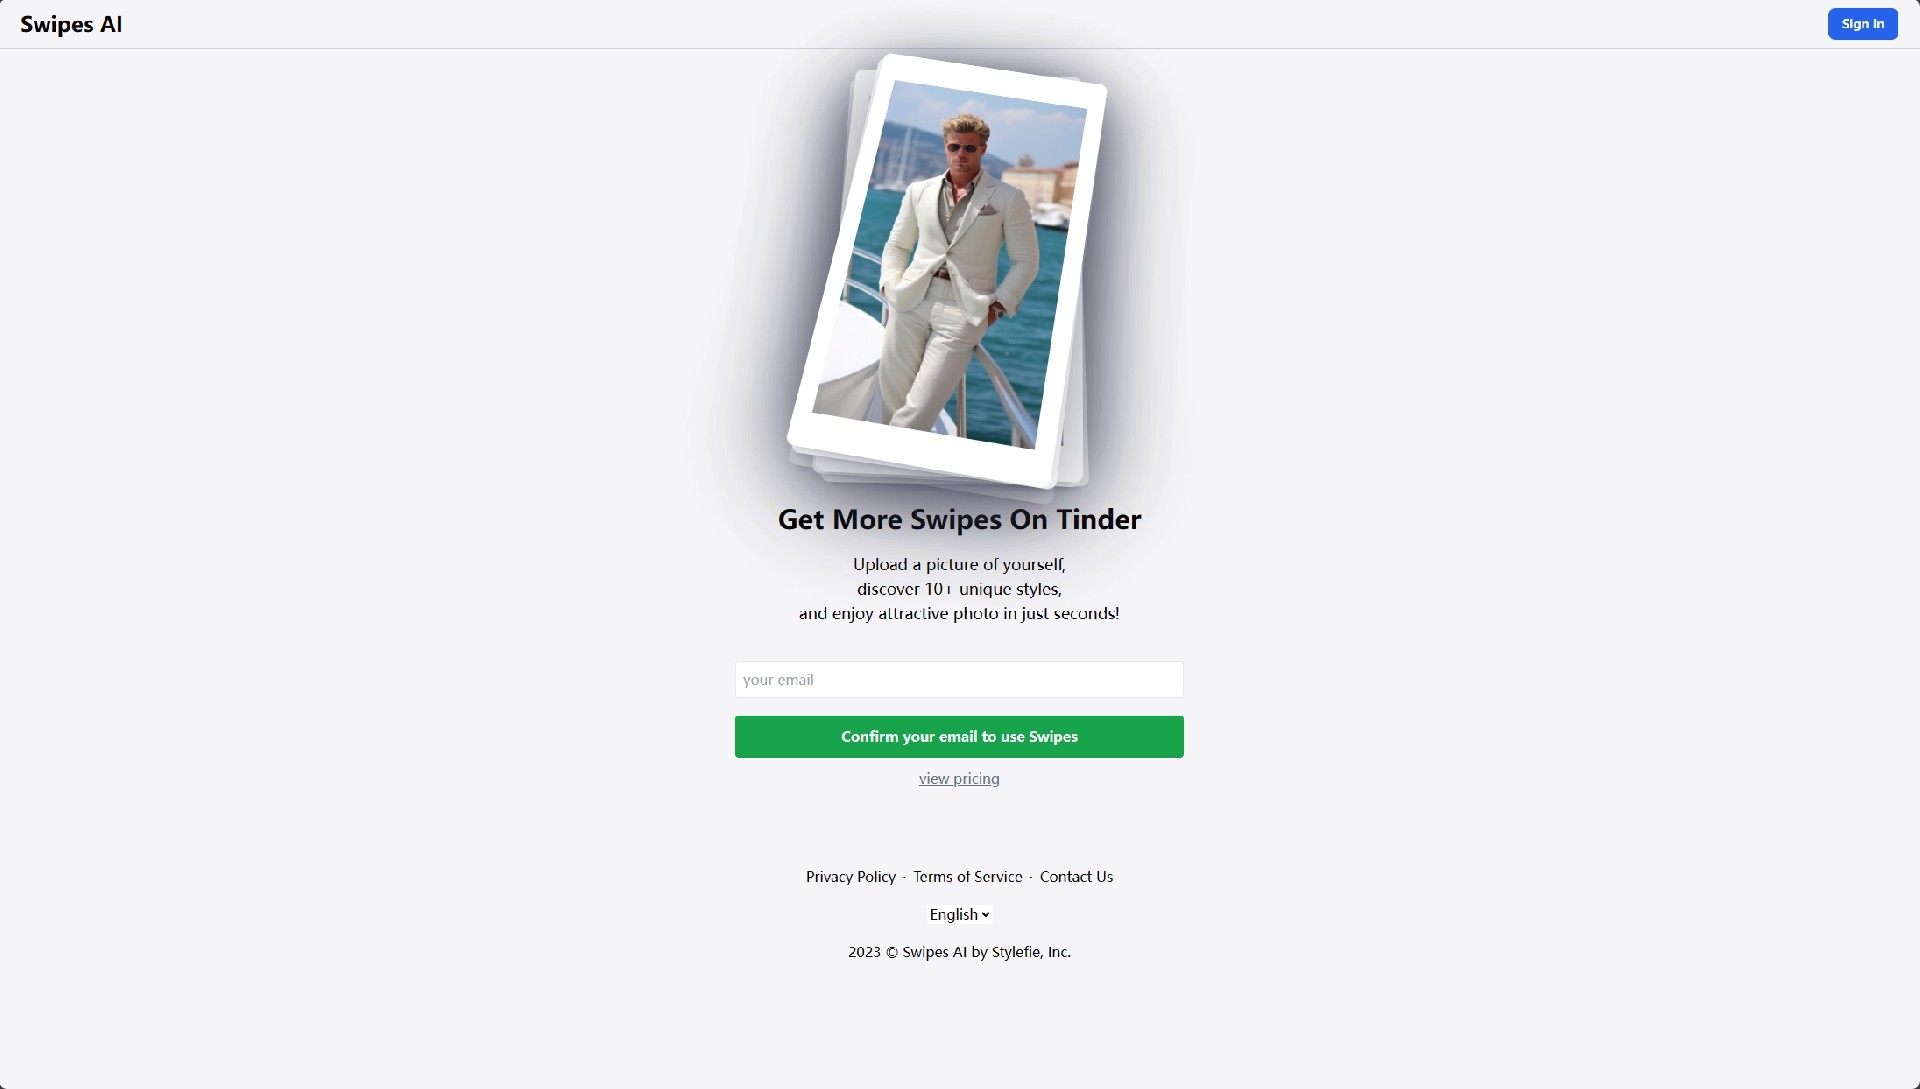Click the enjoy attractive photo in seconds line

[x=959, y=613]
